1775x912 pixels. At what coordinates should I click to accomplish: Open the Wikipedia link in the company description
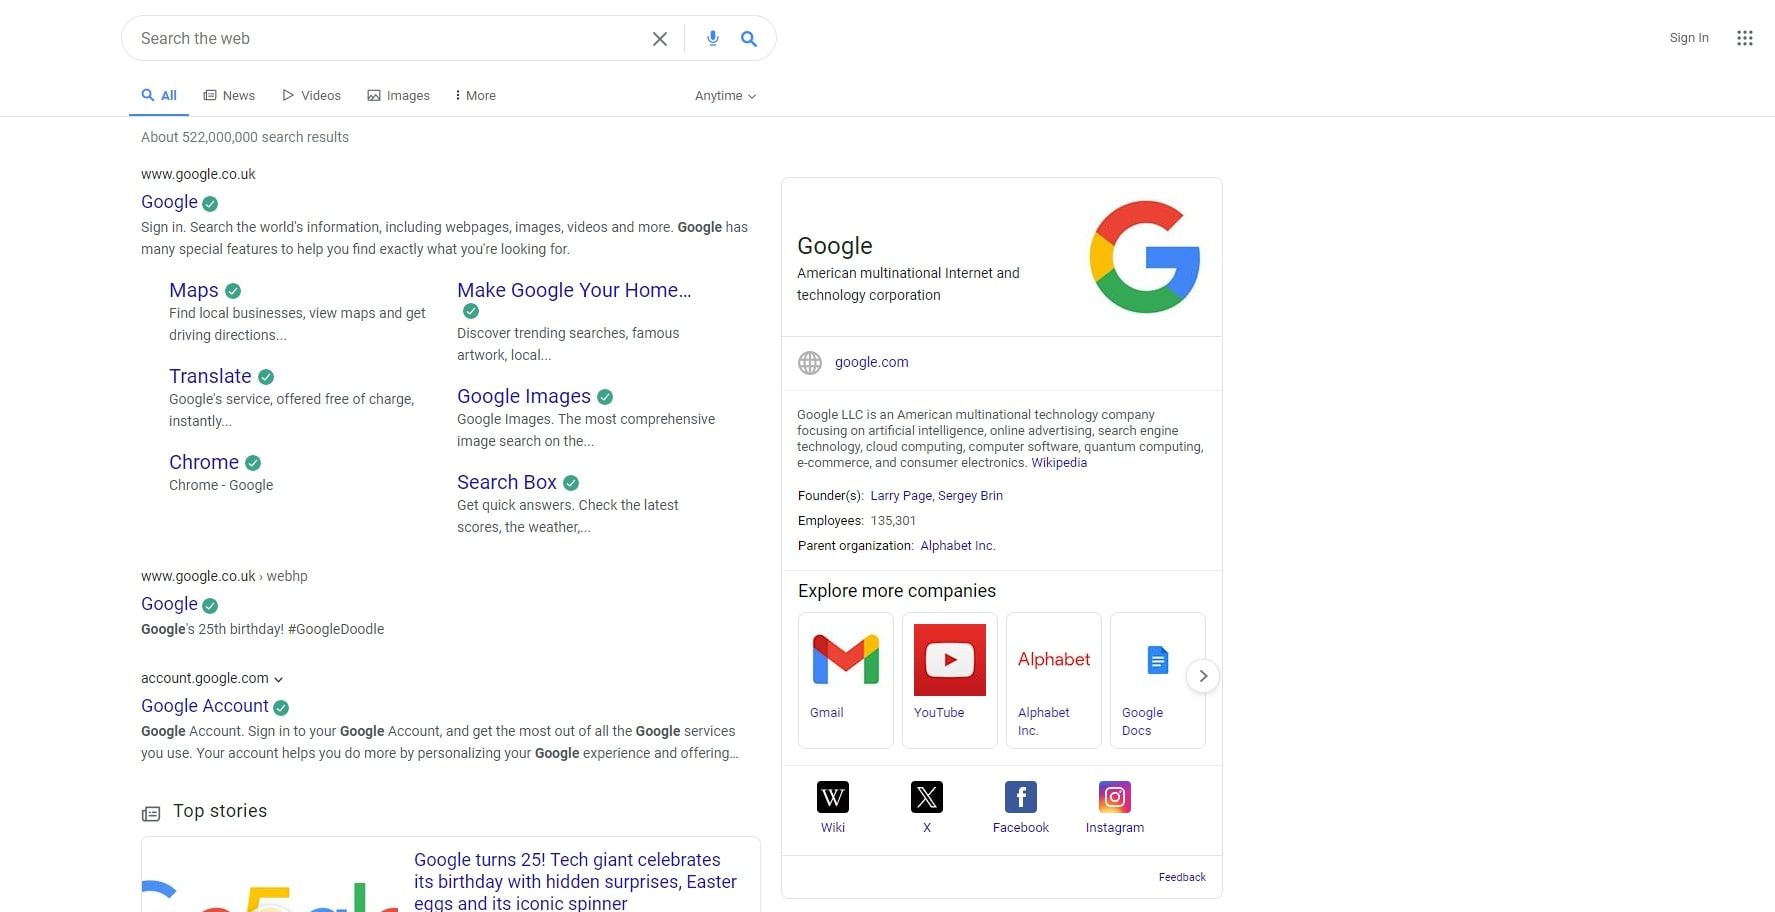pos(1059,462)
